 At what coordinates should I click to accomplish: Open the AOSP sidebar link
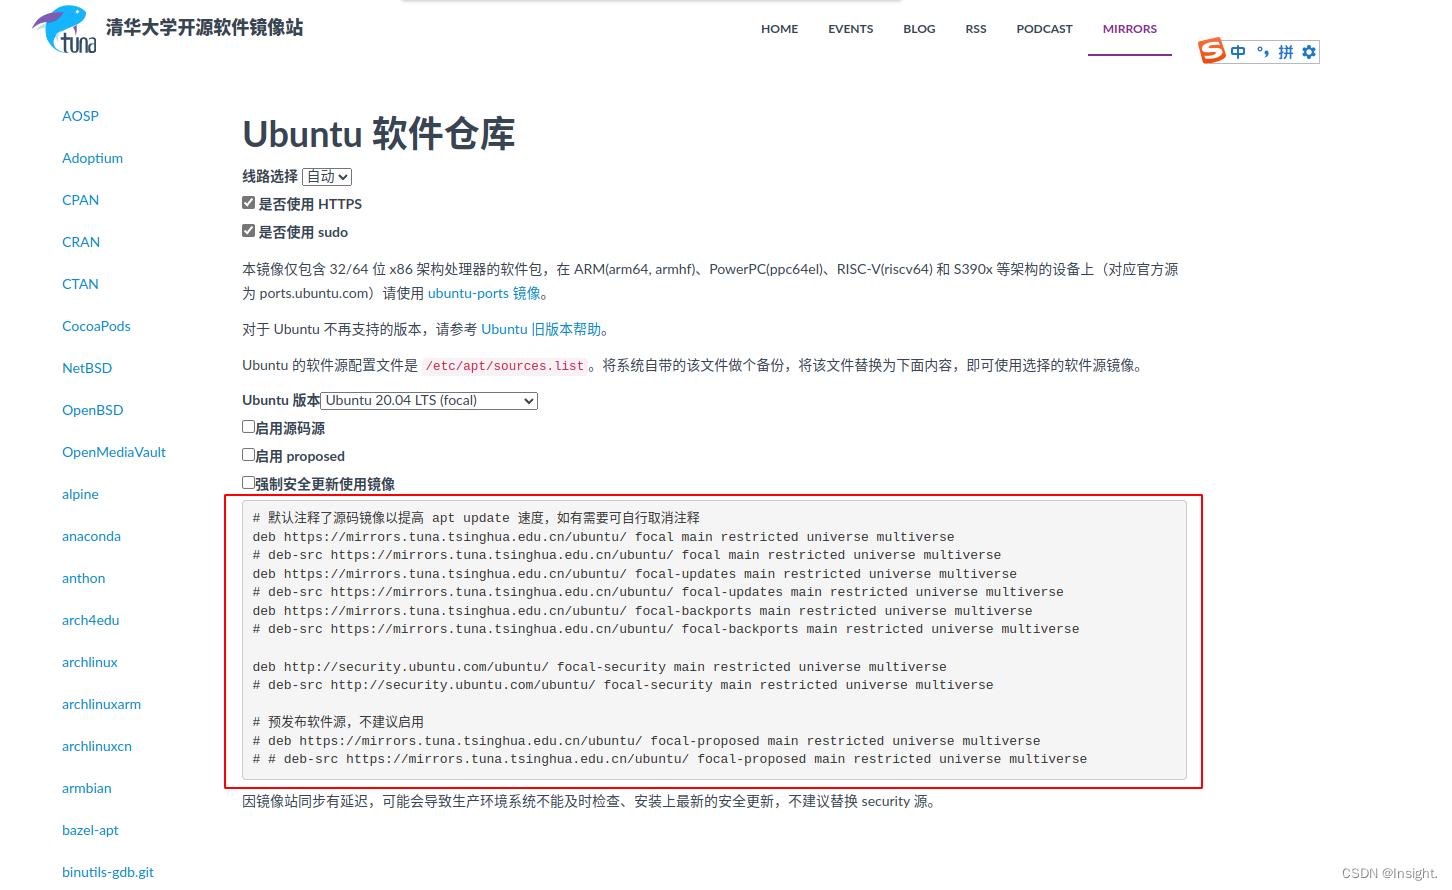80,116
